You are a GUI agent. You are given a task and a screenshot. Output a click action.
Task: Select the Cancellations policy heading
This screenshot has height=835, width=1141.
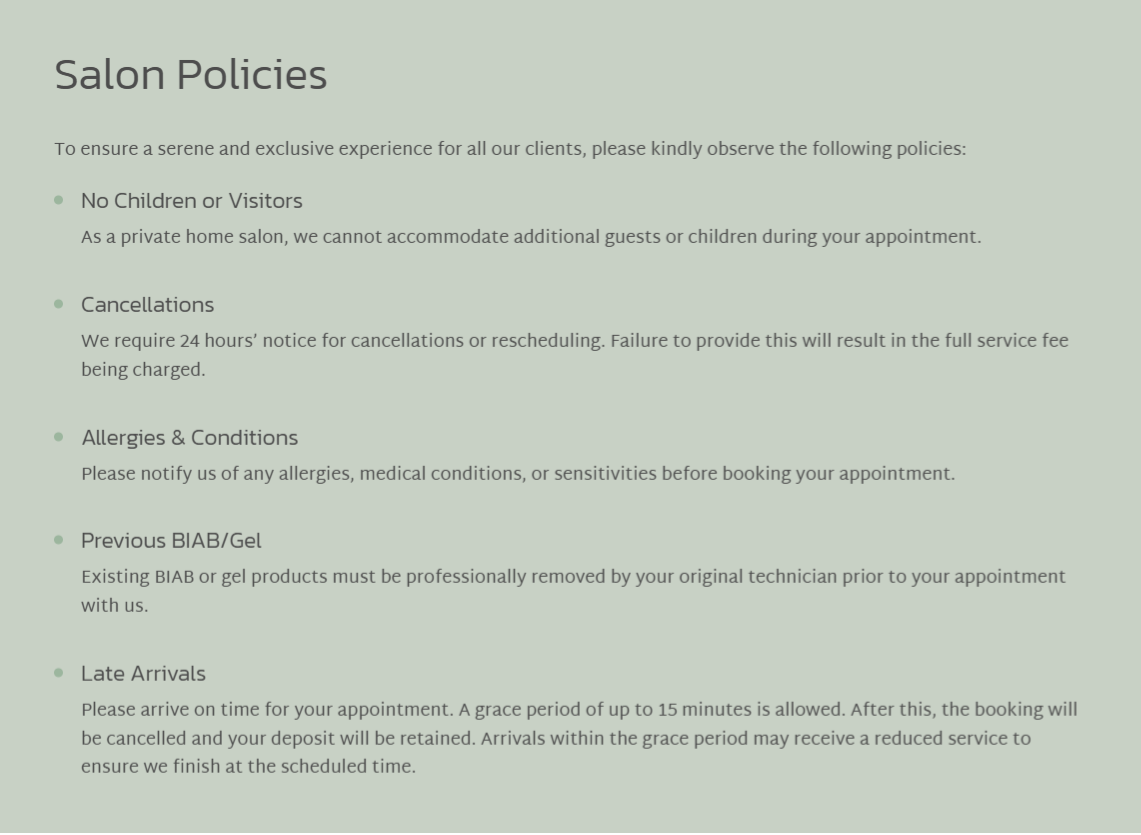click(x=147, y=305)
